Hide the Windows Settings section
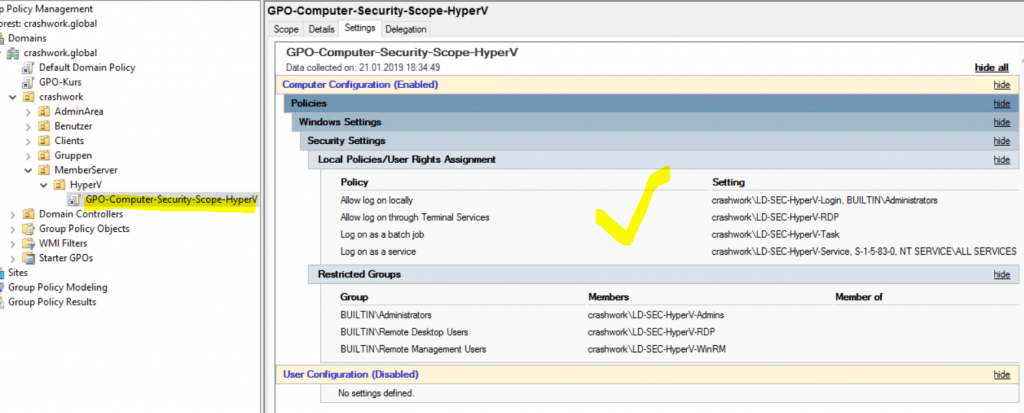The width and height of the screenshot is (1024, 413). [x=1002, y=122]
